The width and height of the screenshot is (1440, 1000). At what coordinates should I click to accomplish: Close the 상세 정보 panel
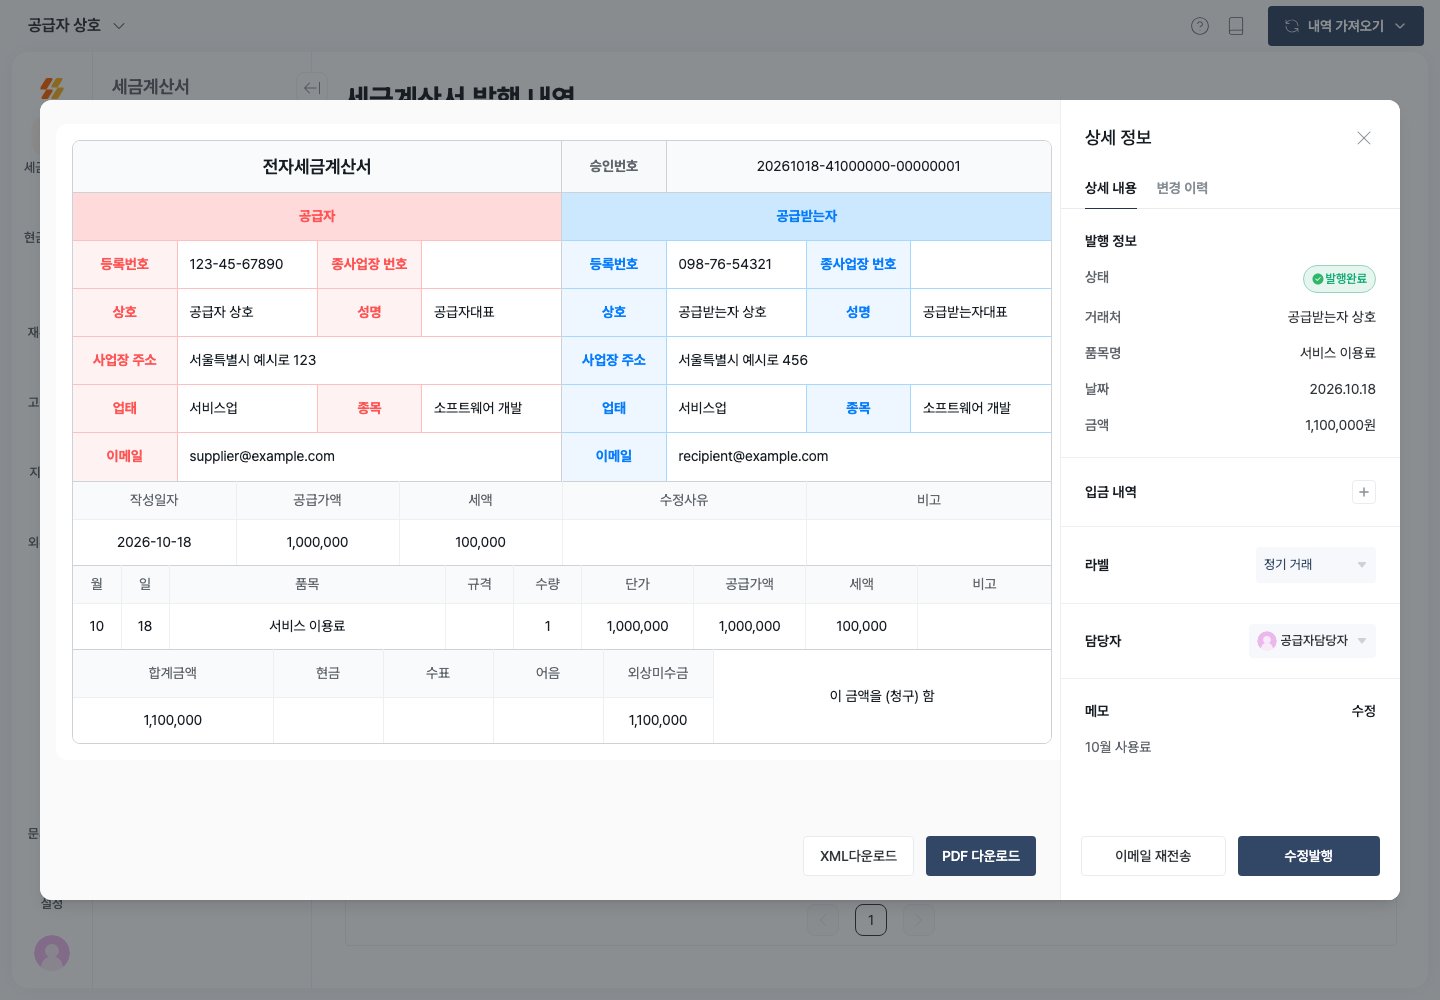tap(1364, 138)
